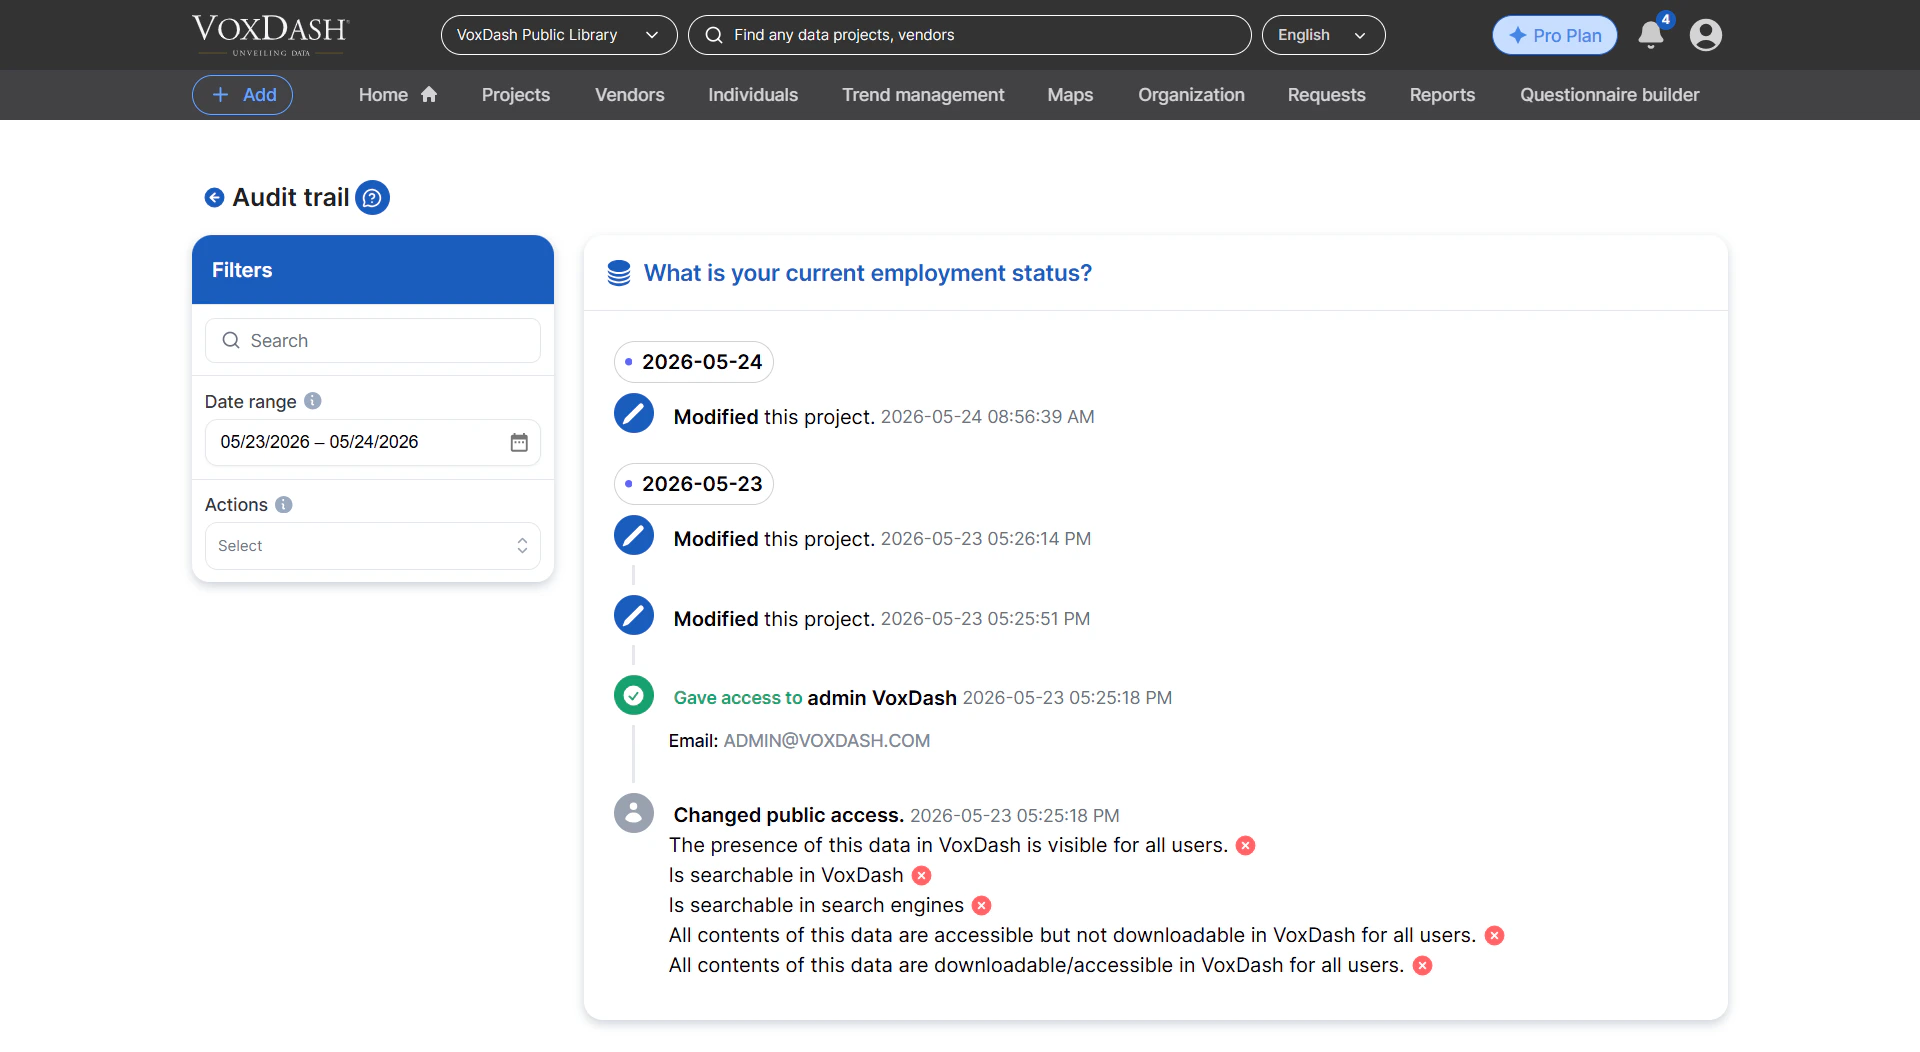Viewport: 1920px width, 1052px height.
Task: Open the date range calendar picker
Action: click(x=519, y=442)
